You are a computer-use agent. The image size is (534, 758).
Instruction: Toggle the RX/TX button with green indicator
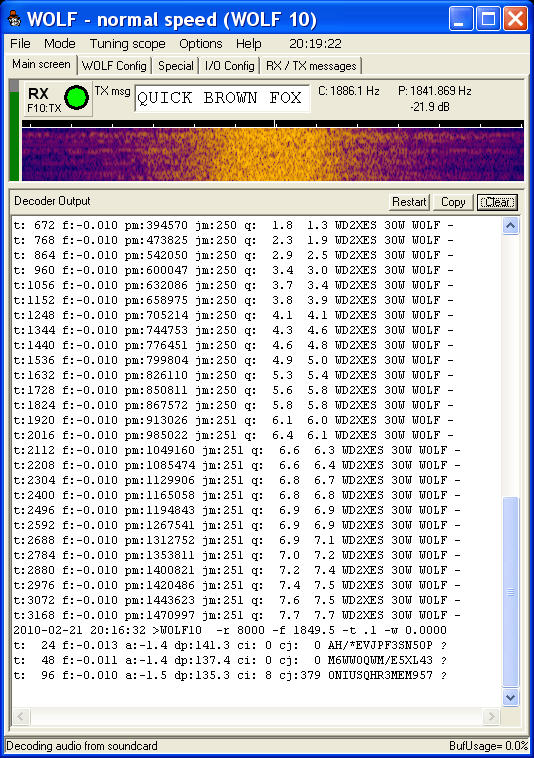click(58, 99)
